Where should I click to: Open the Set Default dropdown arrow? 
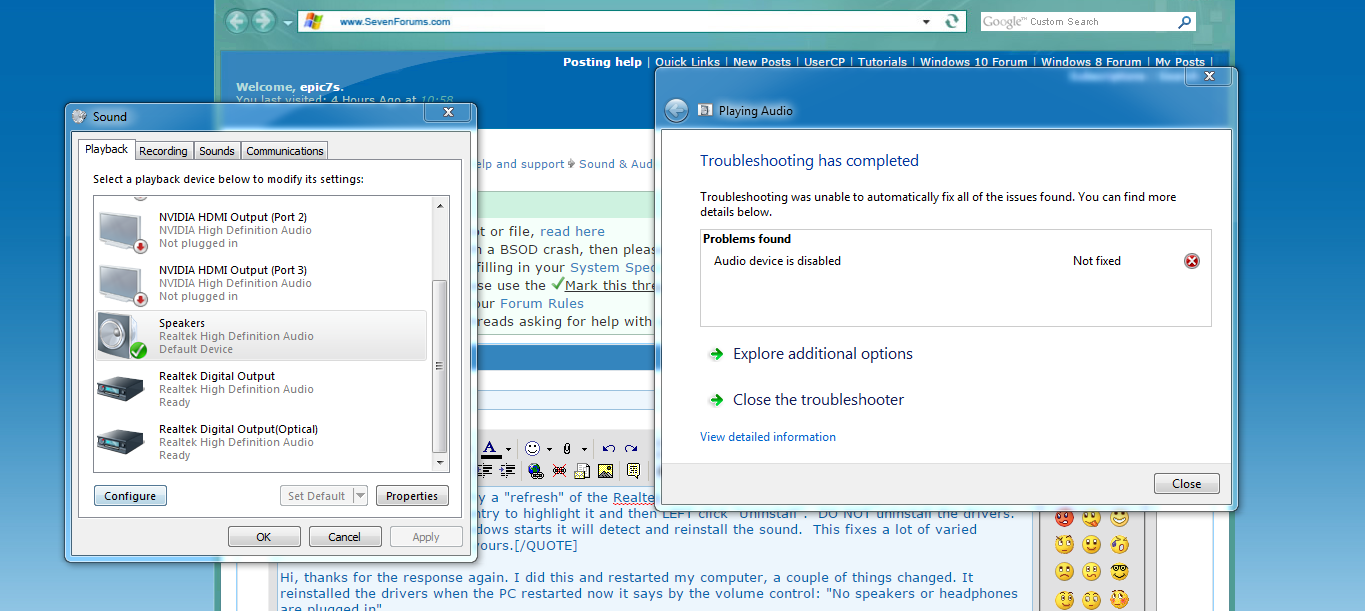point(360,496)
